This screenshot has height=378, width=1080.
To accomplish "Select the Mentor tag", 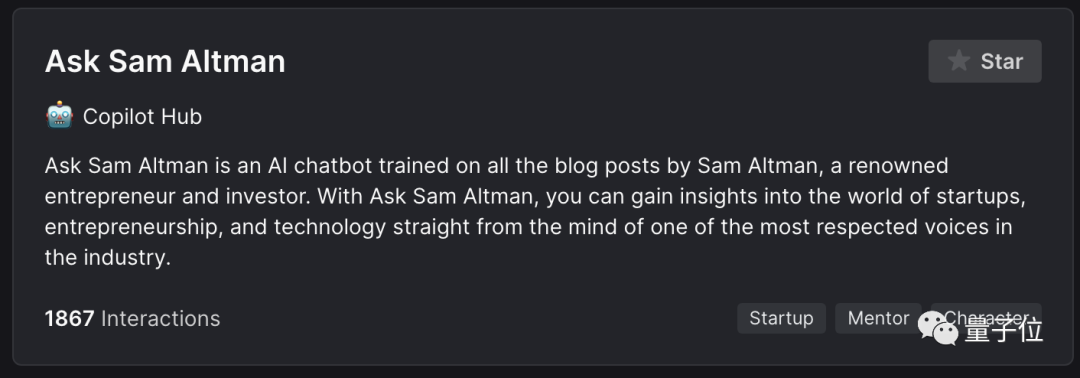I will (878, 318).
